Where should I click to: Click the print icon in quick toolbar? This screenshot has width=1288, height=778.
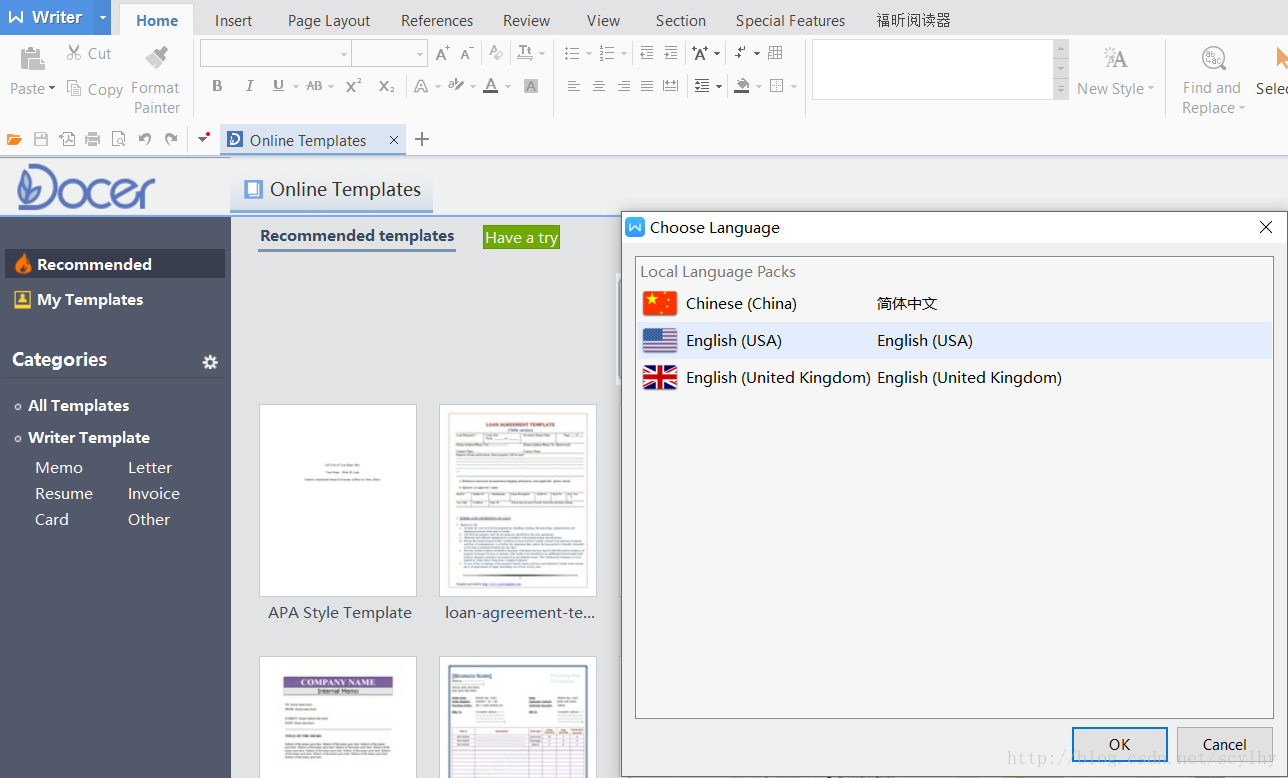click(x=93, y=139)
